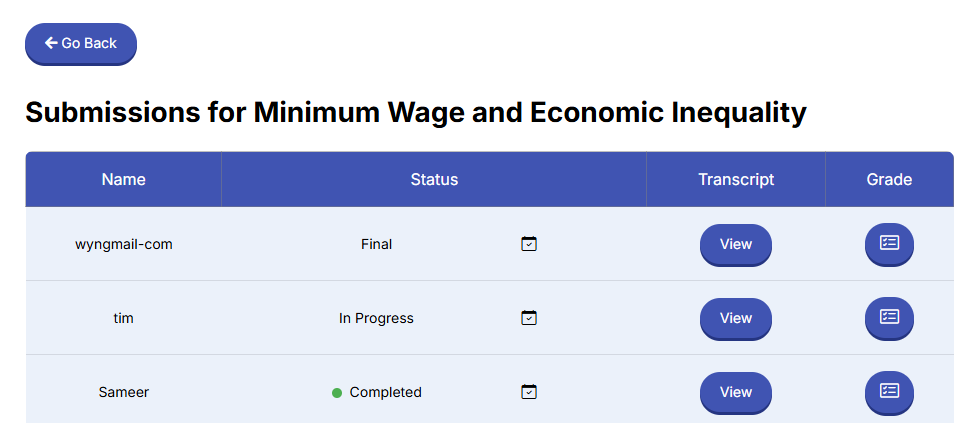
Task: Open grade checklist for Sameer
Action: tap(889, 392)
